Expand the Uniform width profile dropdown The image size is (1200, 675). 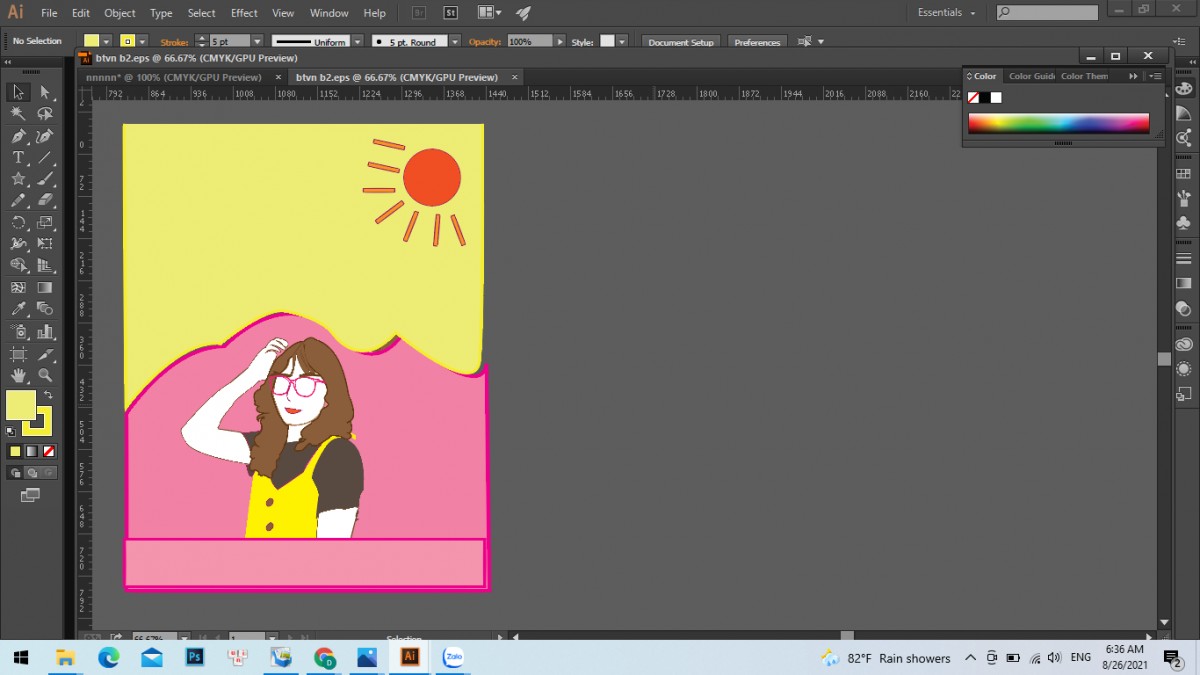click(356, 42)
